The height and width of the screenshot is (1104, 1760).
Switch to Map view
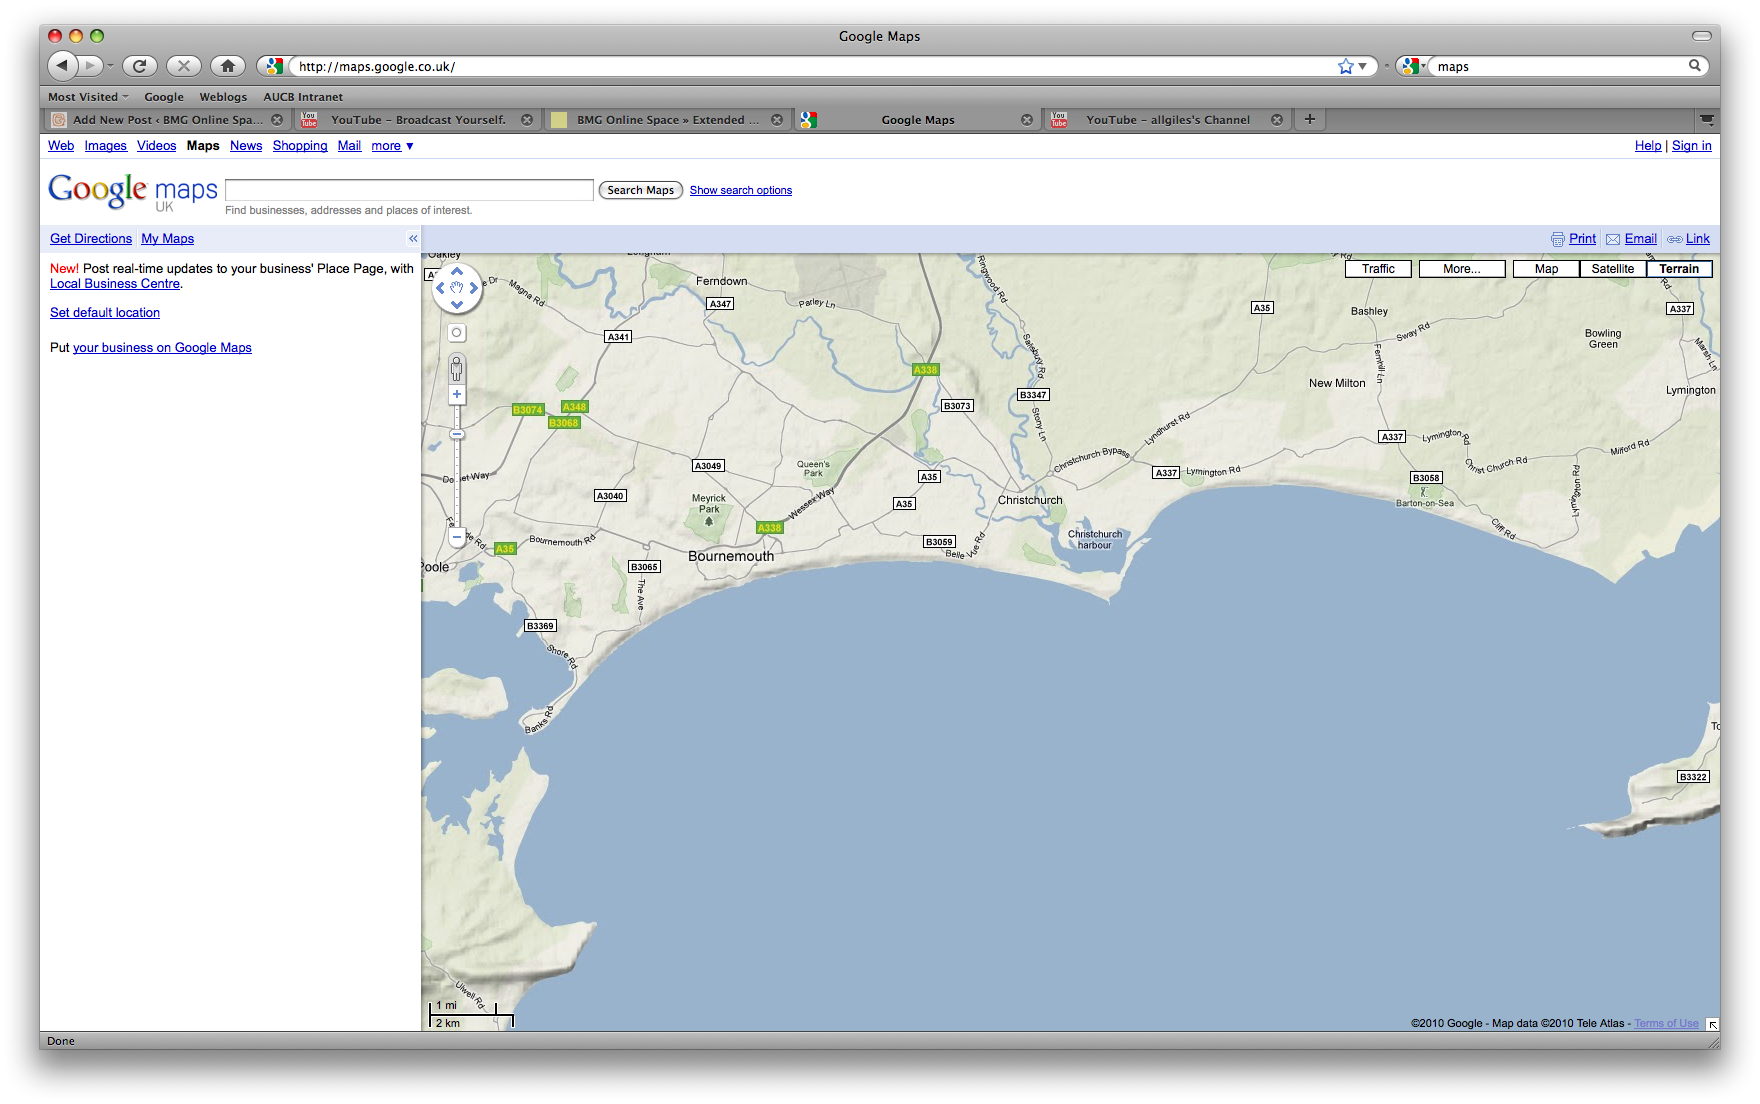[x=1546, y=269]
